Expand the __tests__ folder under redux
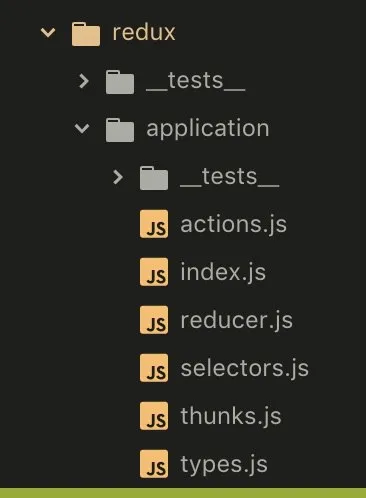This screenshot has width=366, height=498. point(84,81)
